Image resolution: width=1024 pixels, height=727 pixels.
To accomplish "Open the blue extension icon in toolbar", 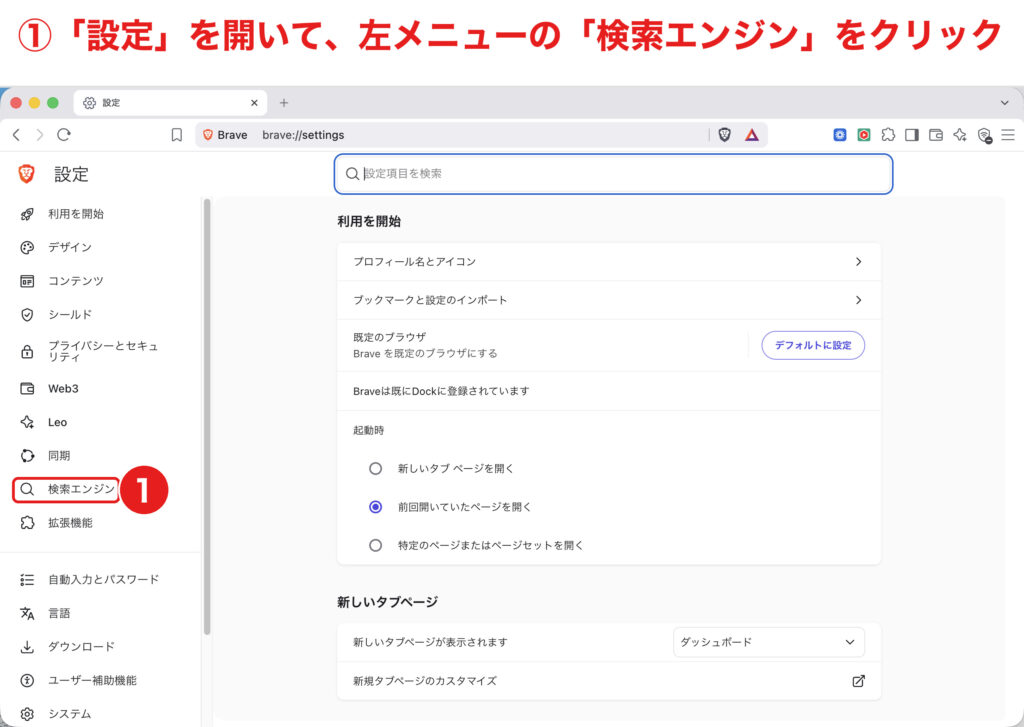I will click(x=840, y=135).
